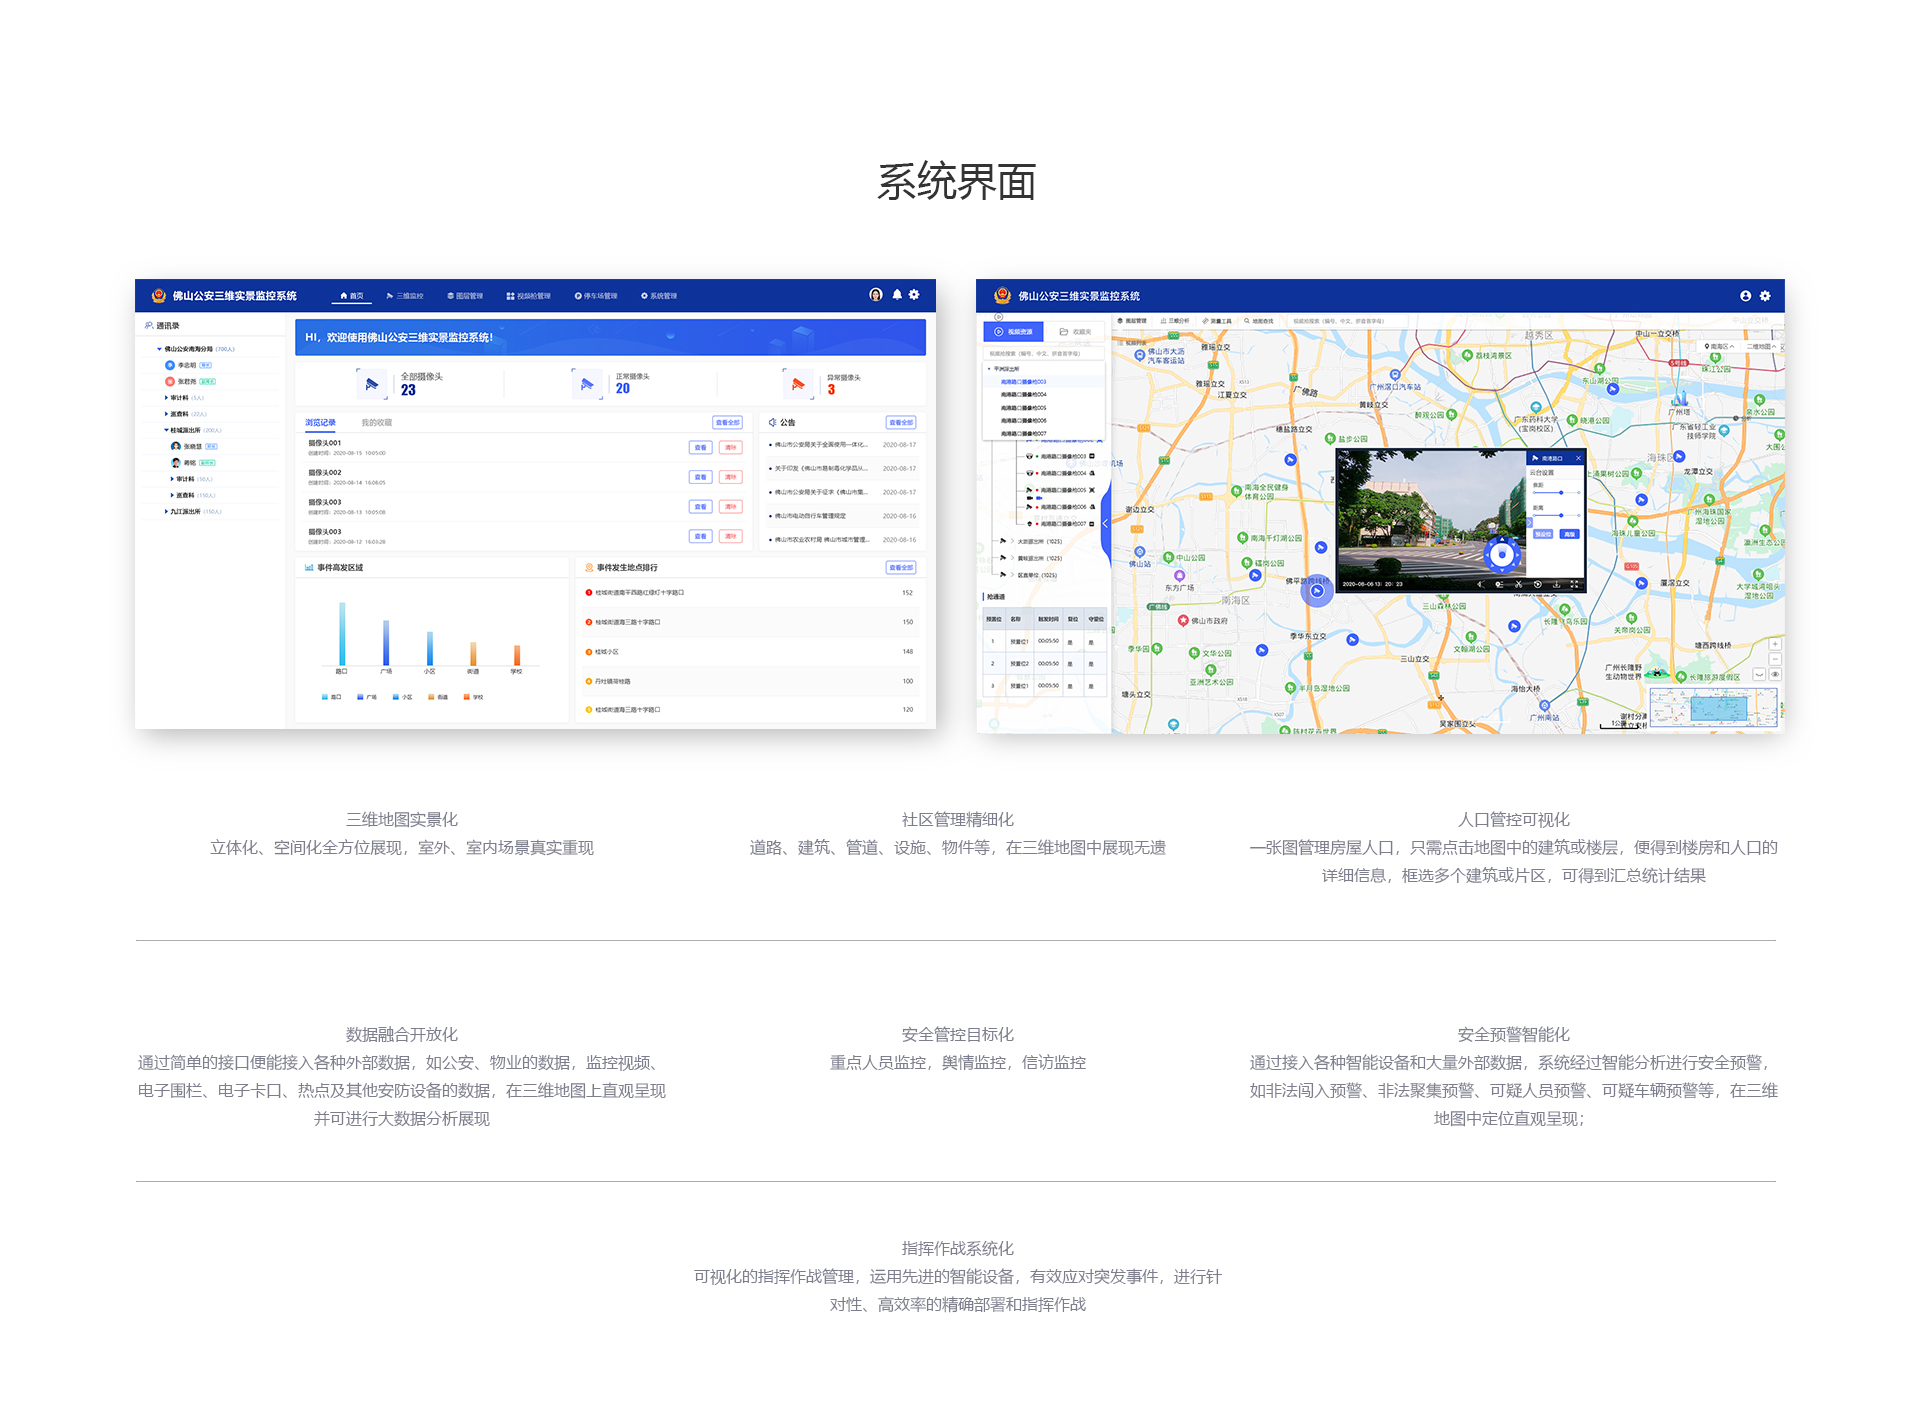Image resolution: width=1920 pixels, height=1414 pixels.
Task: Click the mini-map overview thumbnail
Action: point(1712,708)
